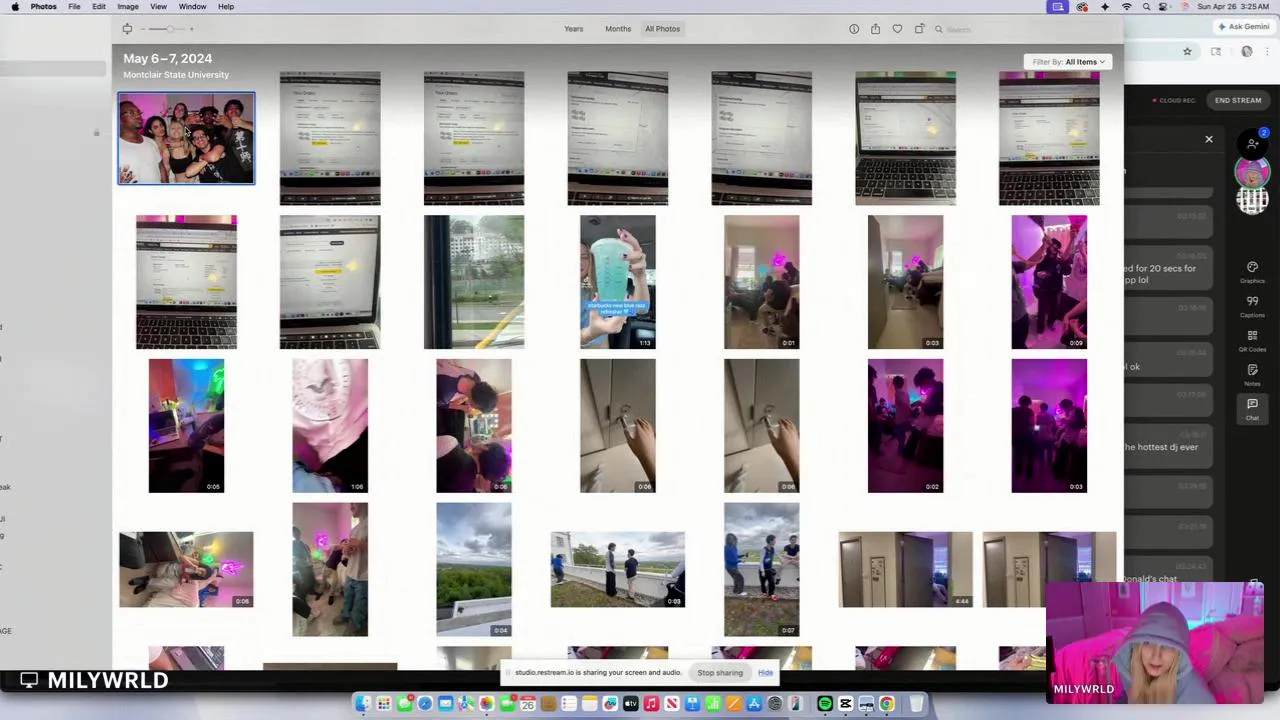
Task: Open Calendar from the Dock
Action: click(x=528, y=704)
